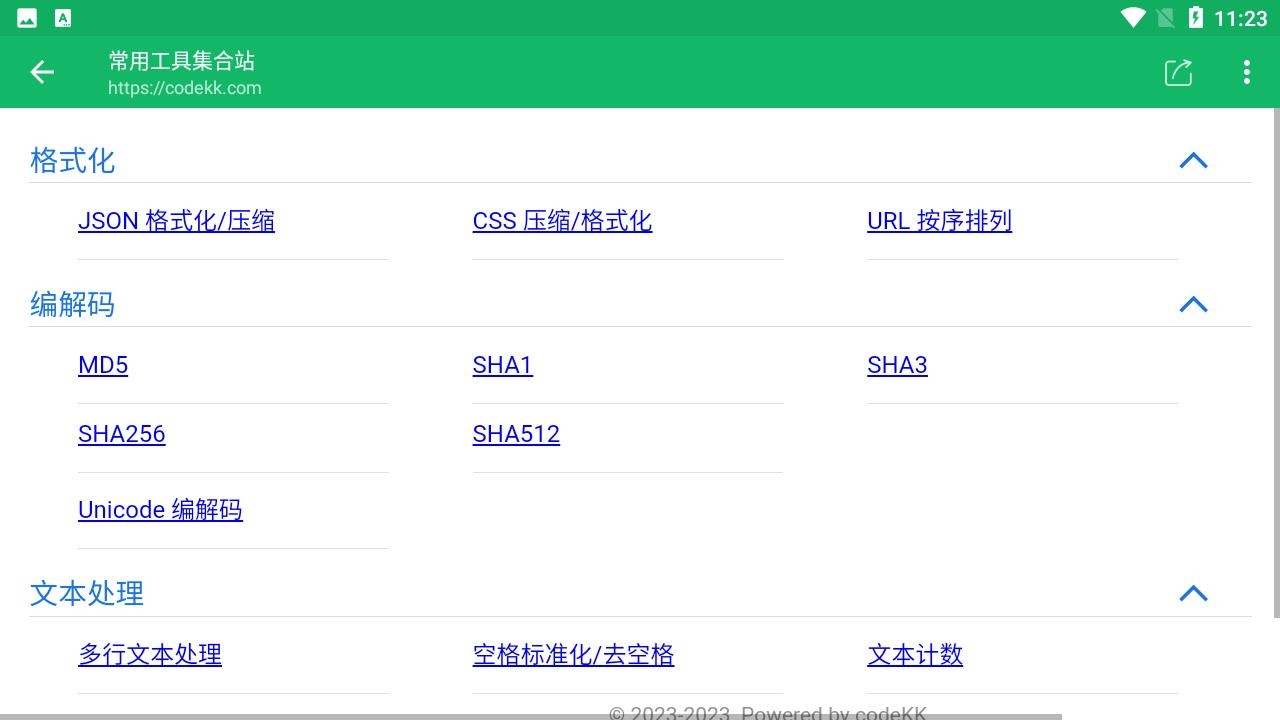The height and width of the screenshot is (720, 1280).
Task: Navigate back using the arrow icon
Action: point(41,72)
